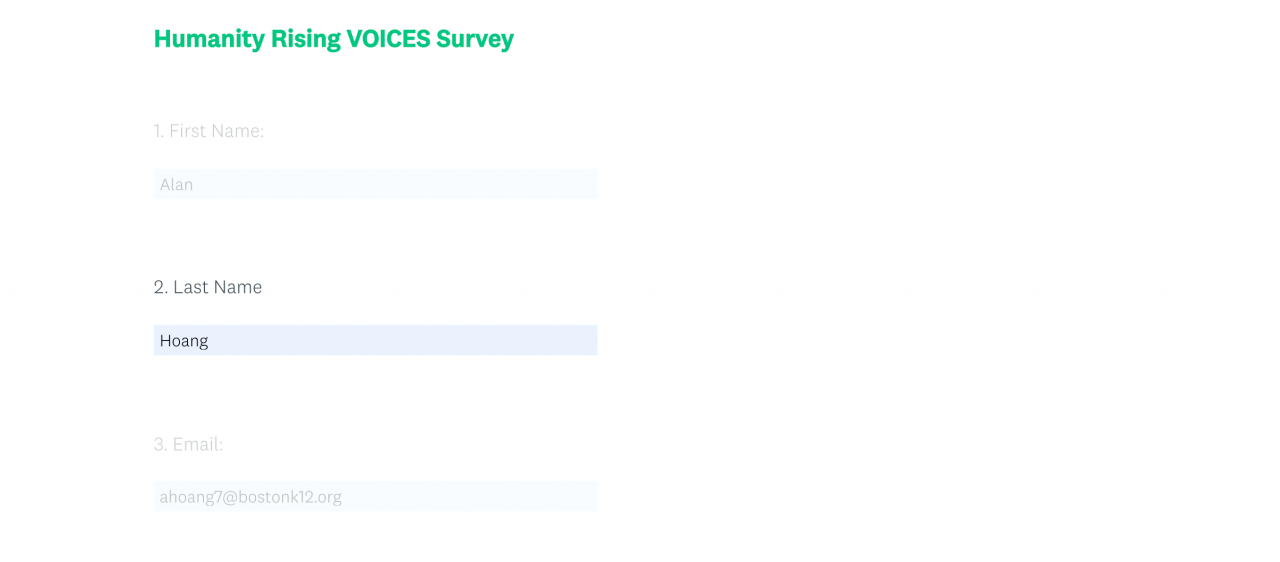
Task: Click the word "Humanity" in the heading
Action: pyautogui.click(x=209, y=39)
